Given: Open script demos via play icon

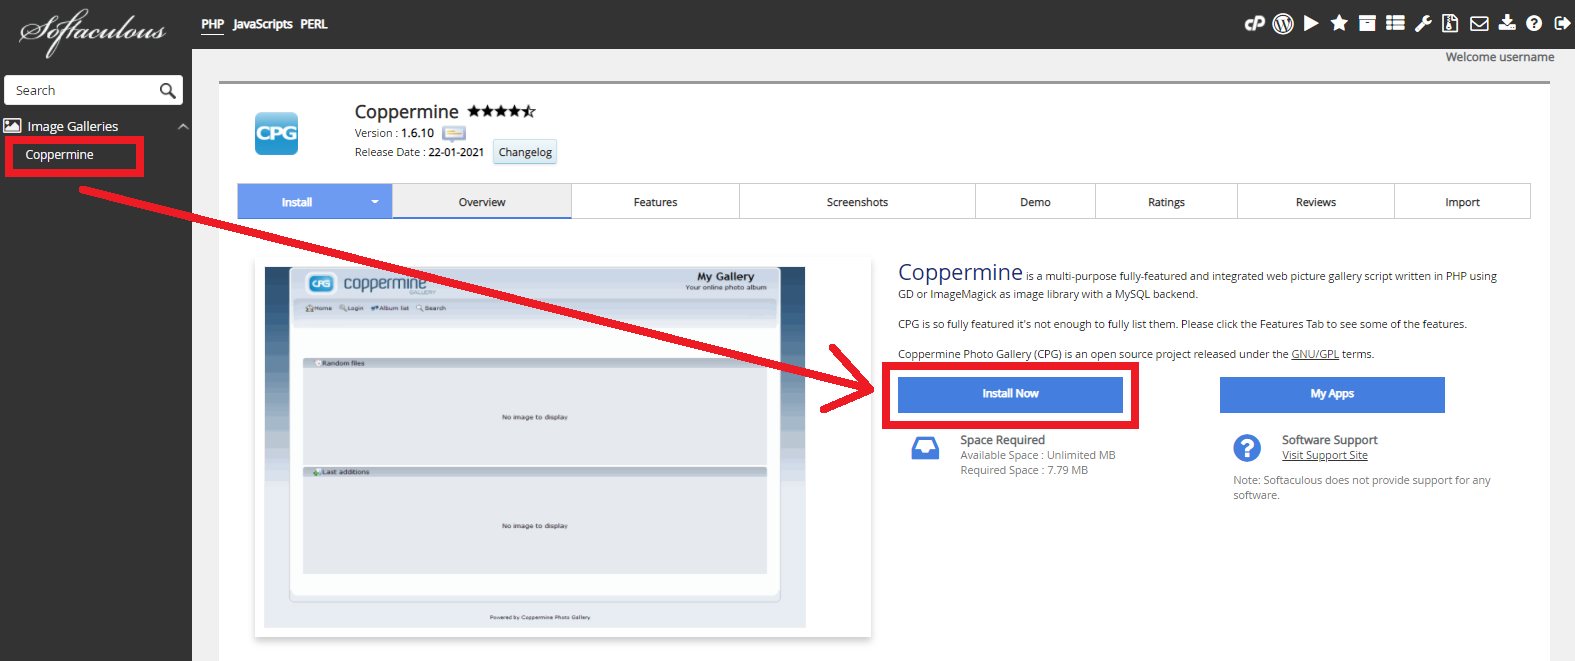Looking at the screenshot, I should (1311, 23).
